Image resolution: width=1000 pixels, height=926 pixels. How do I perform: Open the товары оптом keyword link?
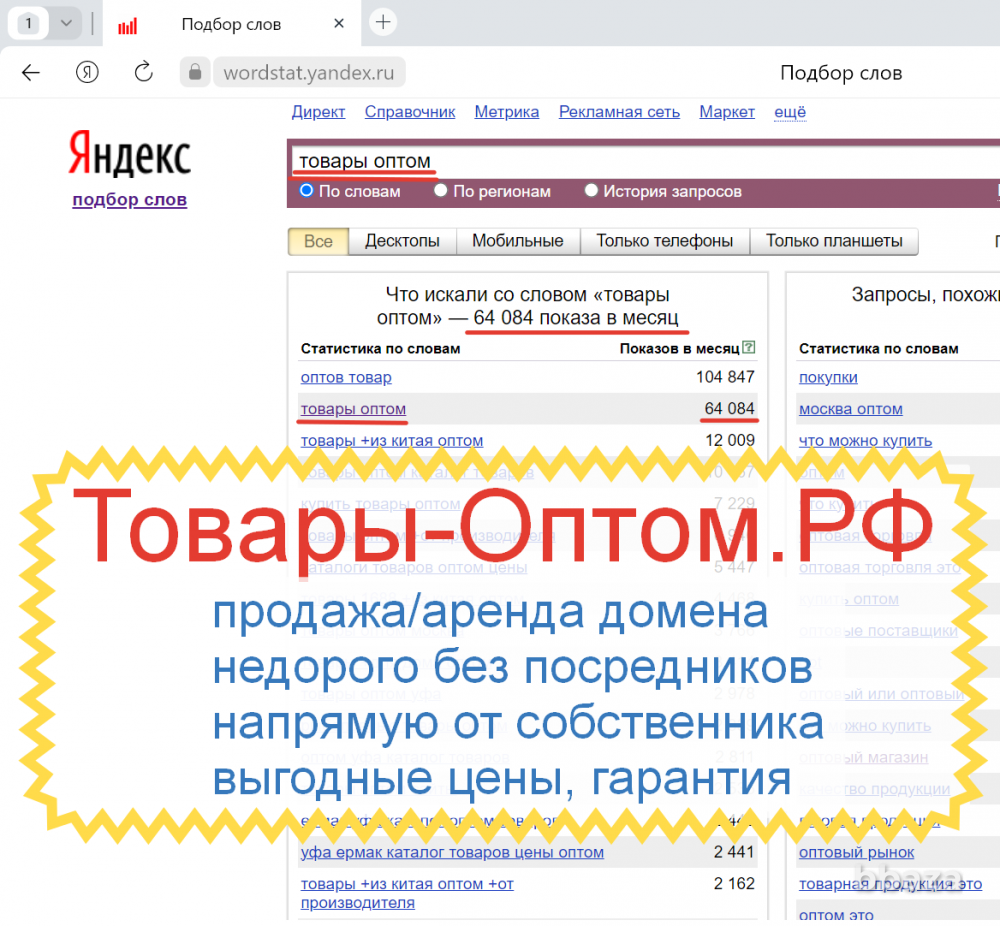pyautogui.click(x=352, y=409)
